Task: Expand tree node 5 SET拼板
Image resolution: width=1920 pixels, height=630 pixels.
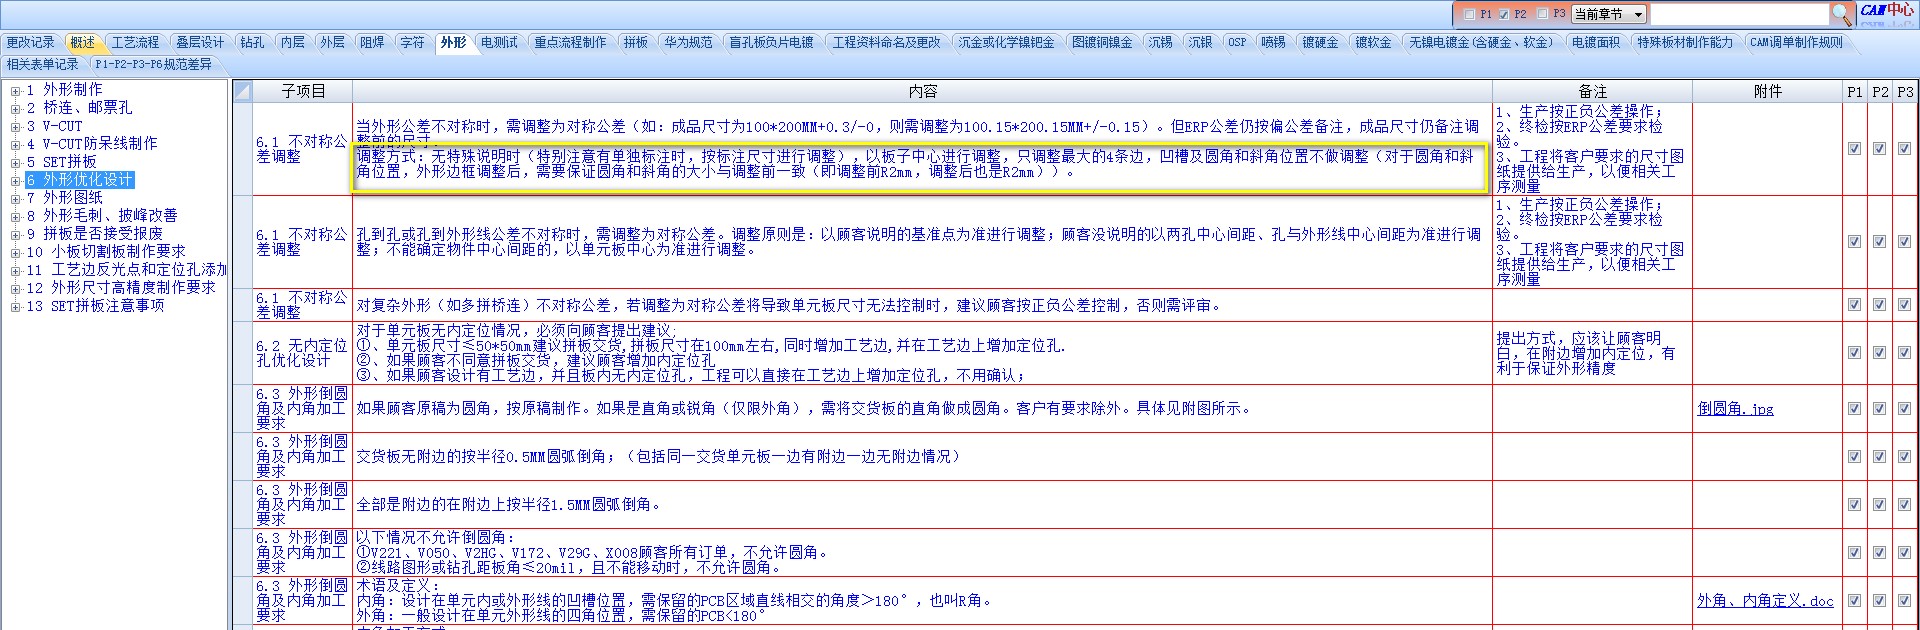Action: click(x=15, y=162)
